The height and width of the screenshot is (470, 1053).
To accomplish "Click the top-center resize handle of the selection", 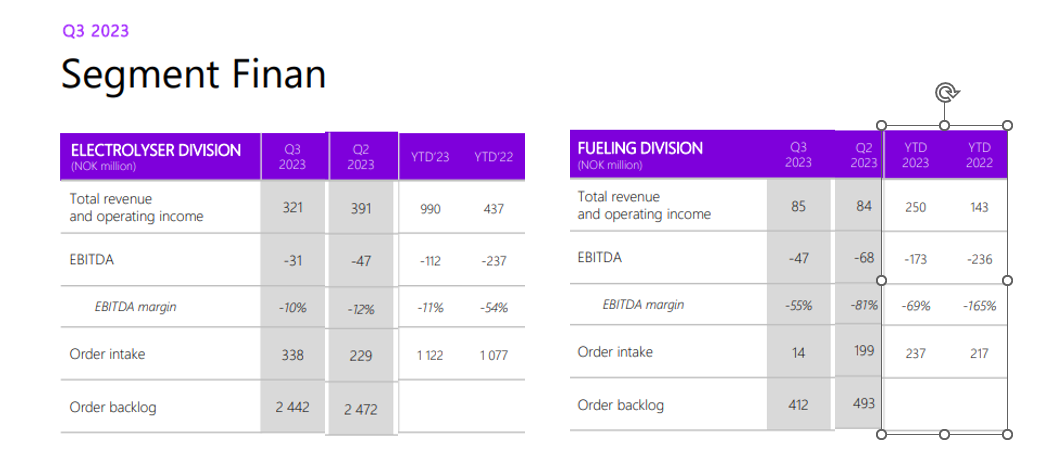I will point(944,126).
